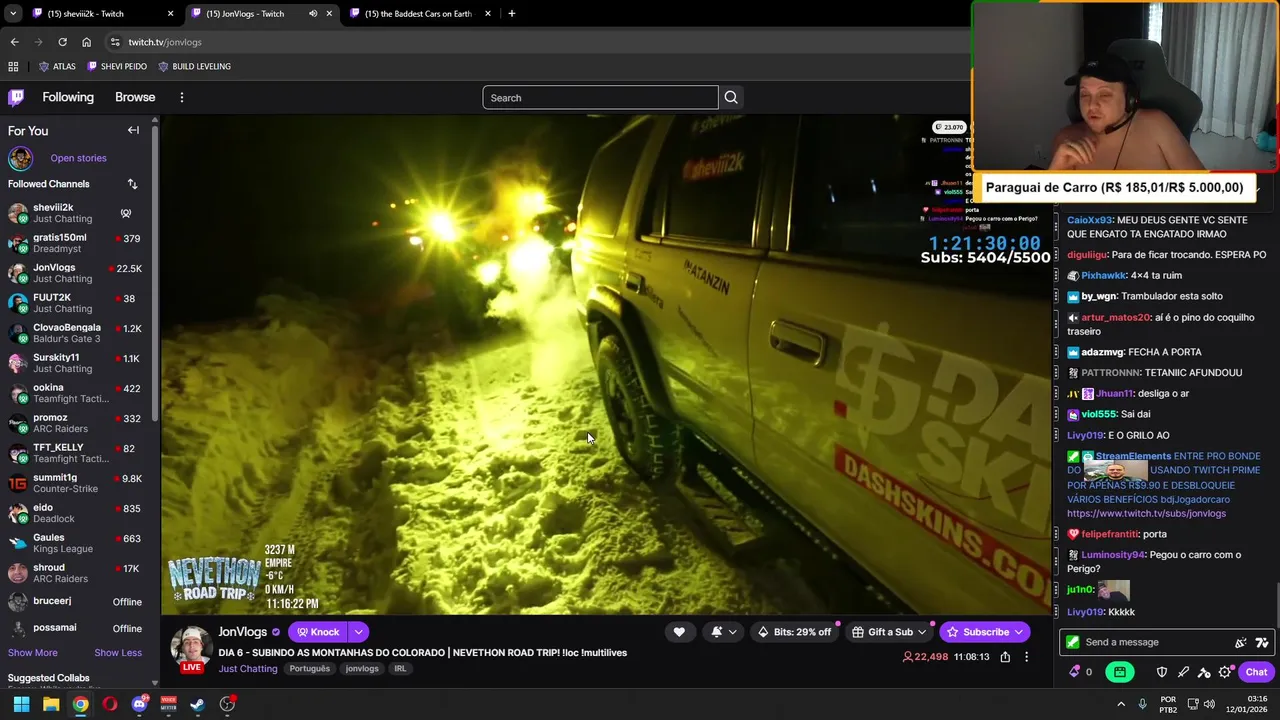Open stories via Open stories link
This screenshot has width=1280, height=720.
[78, 158]
